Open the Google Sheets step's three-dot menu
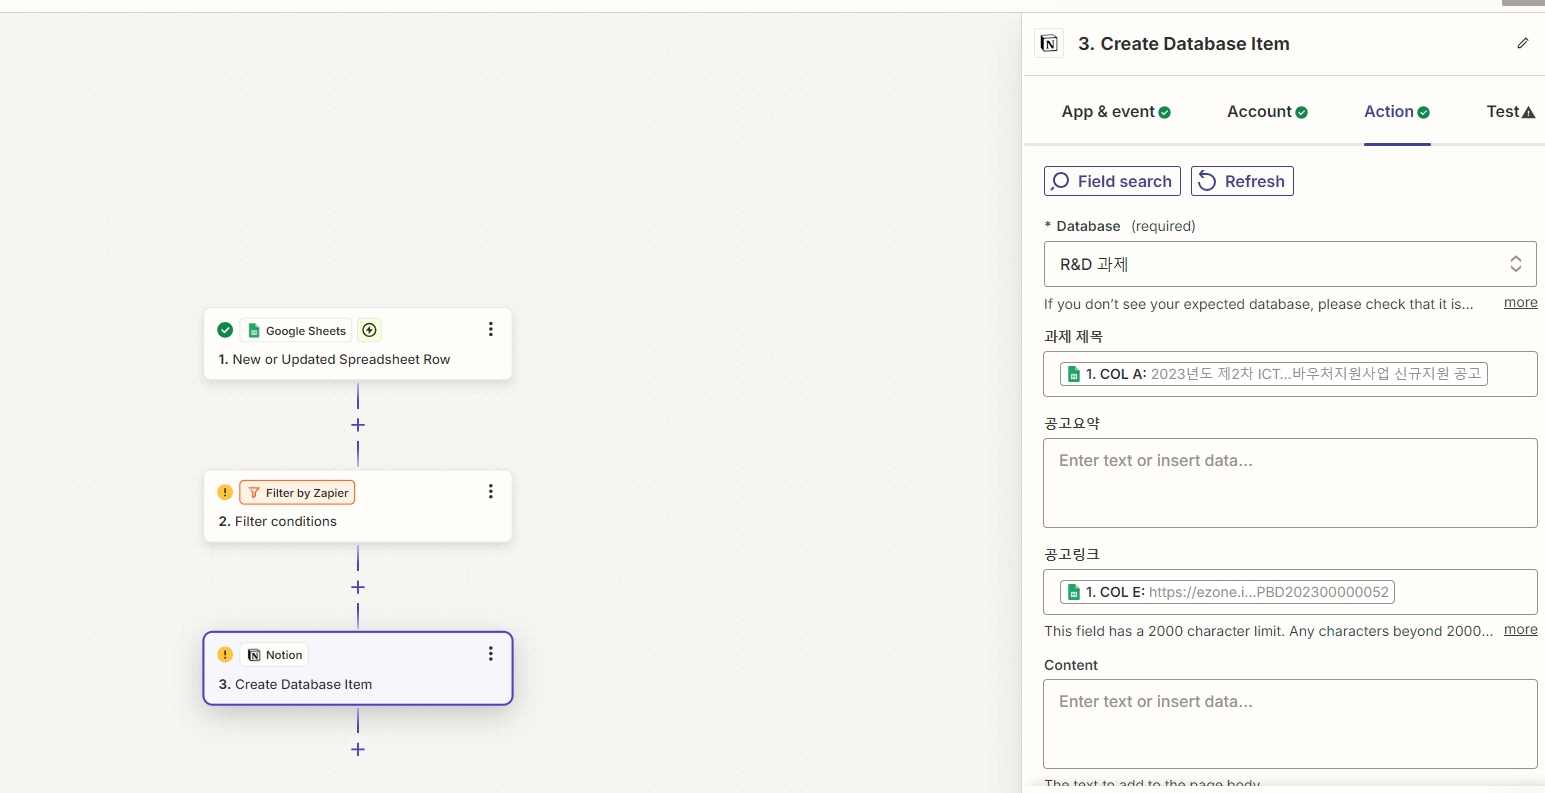 coord(490,329)
